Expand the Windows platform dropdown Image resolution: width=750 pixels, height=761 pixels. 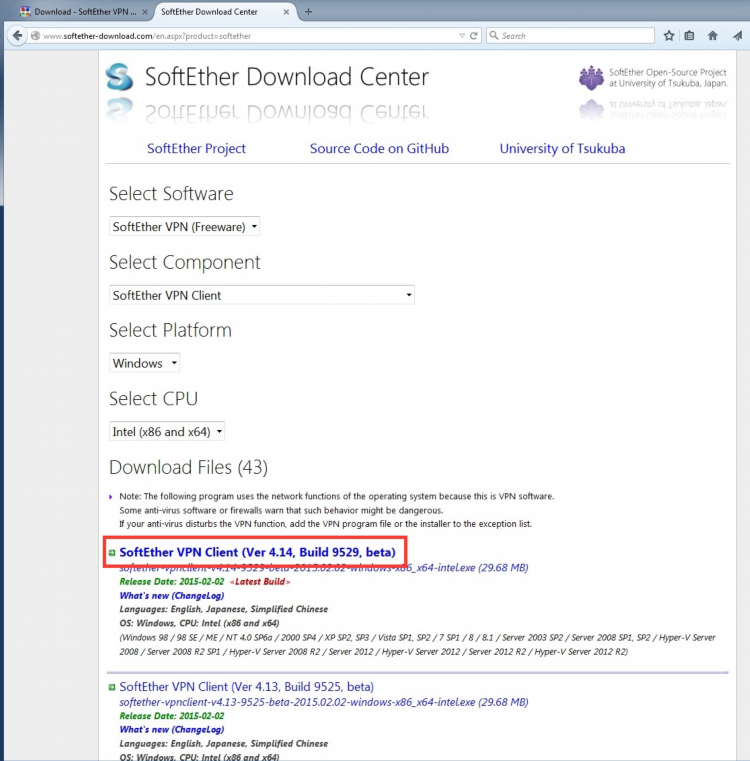pyautogui.click(x=144, y=363)
